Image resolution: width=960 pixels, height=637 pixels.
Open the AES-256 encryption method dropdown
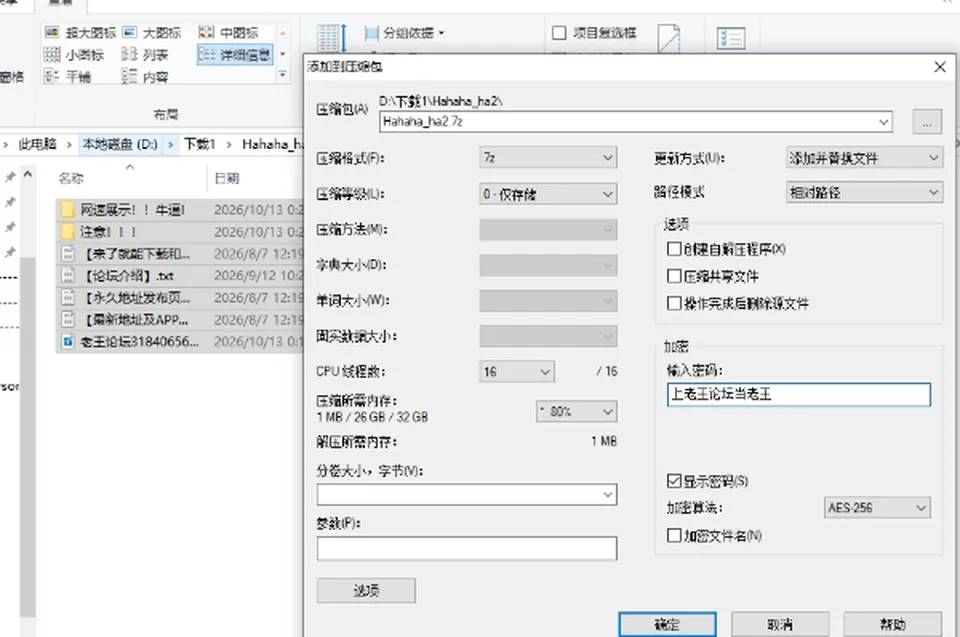[877, 508]
